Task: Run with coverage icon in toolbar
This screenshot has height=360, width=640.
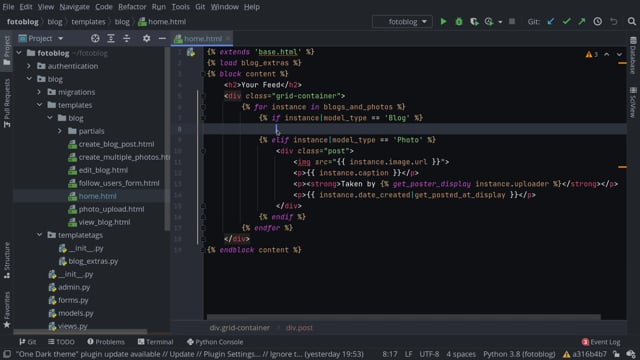Action: [x=474, y=21]
